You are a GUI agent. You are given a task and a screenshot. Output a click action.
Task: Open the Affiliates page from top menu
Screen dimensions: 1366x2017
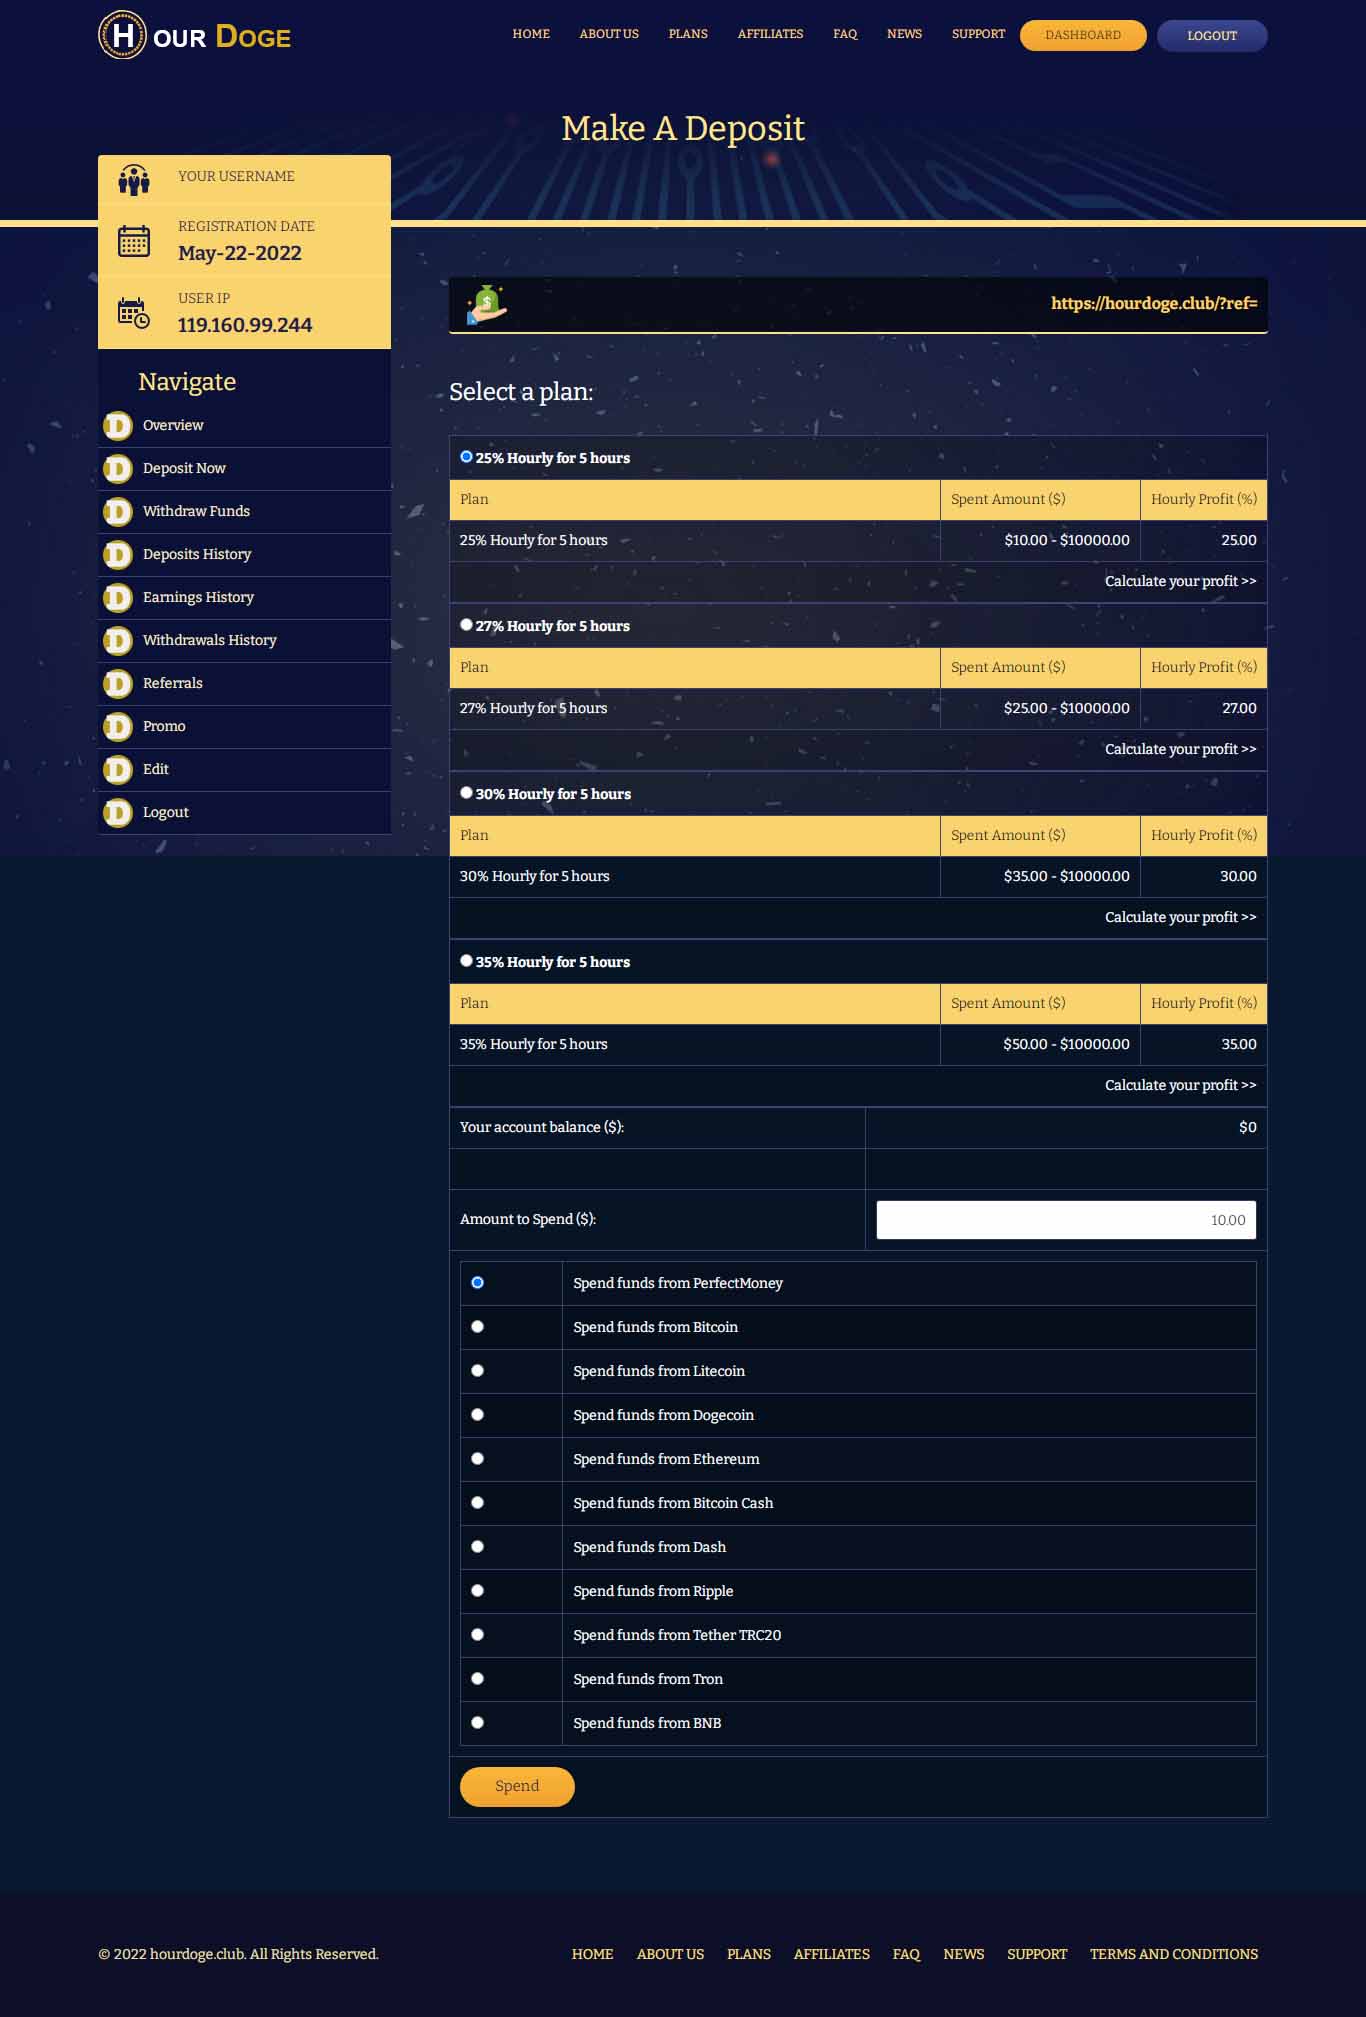click(770, 34)
